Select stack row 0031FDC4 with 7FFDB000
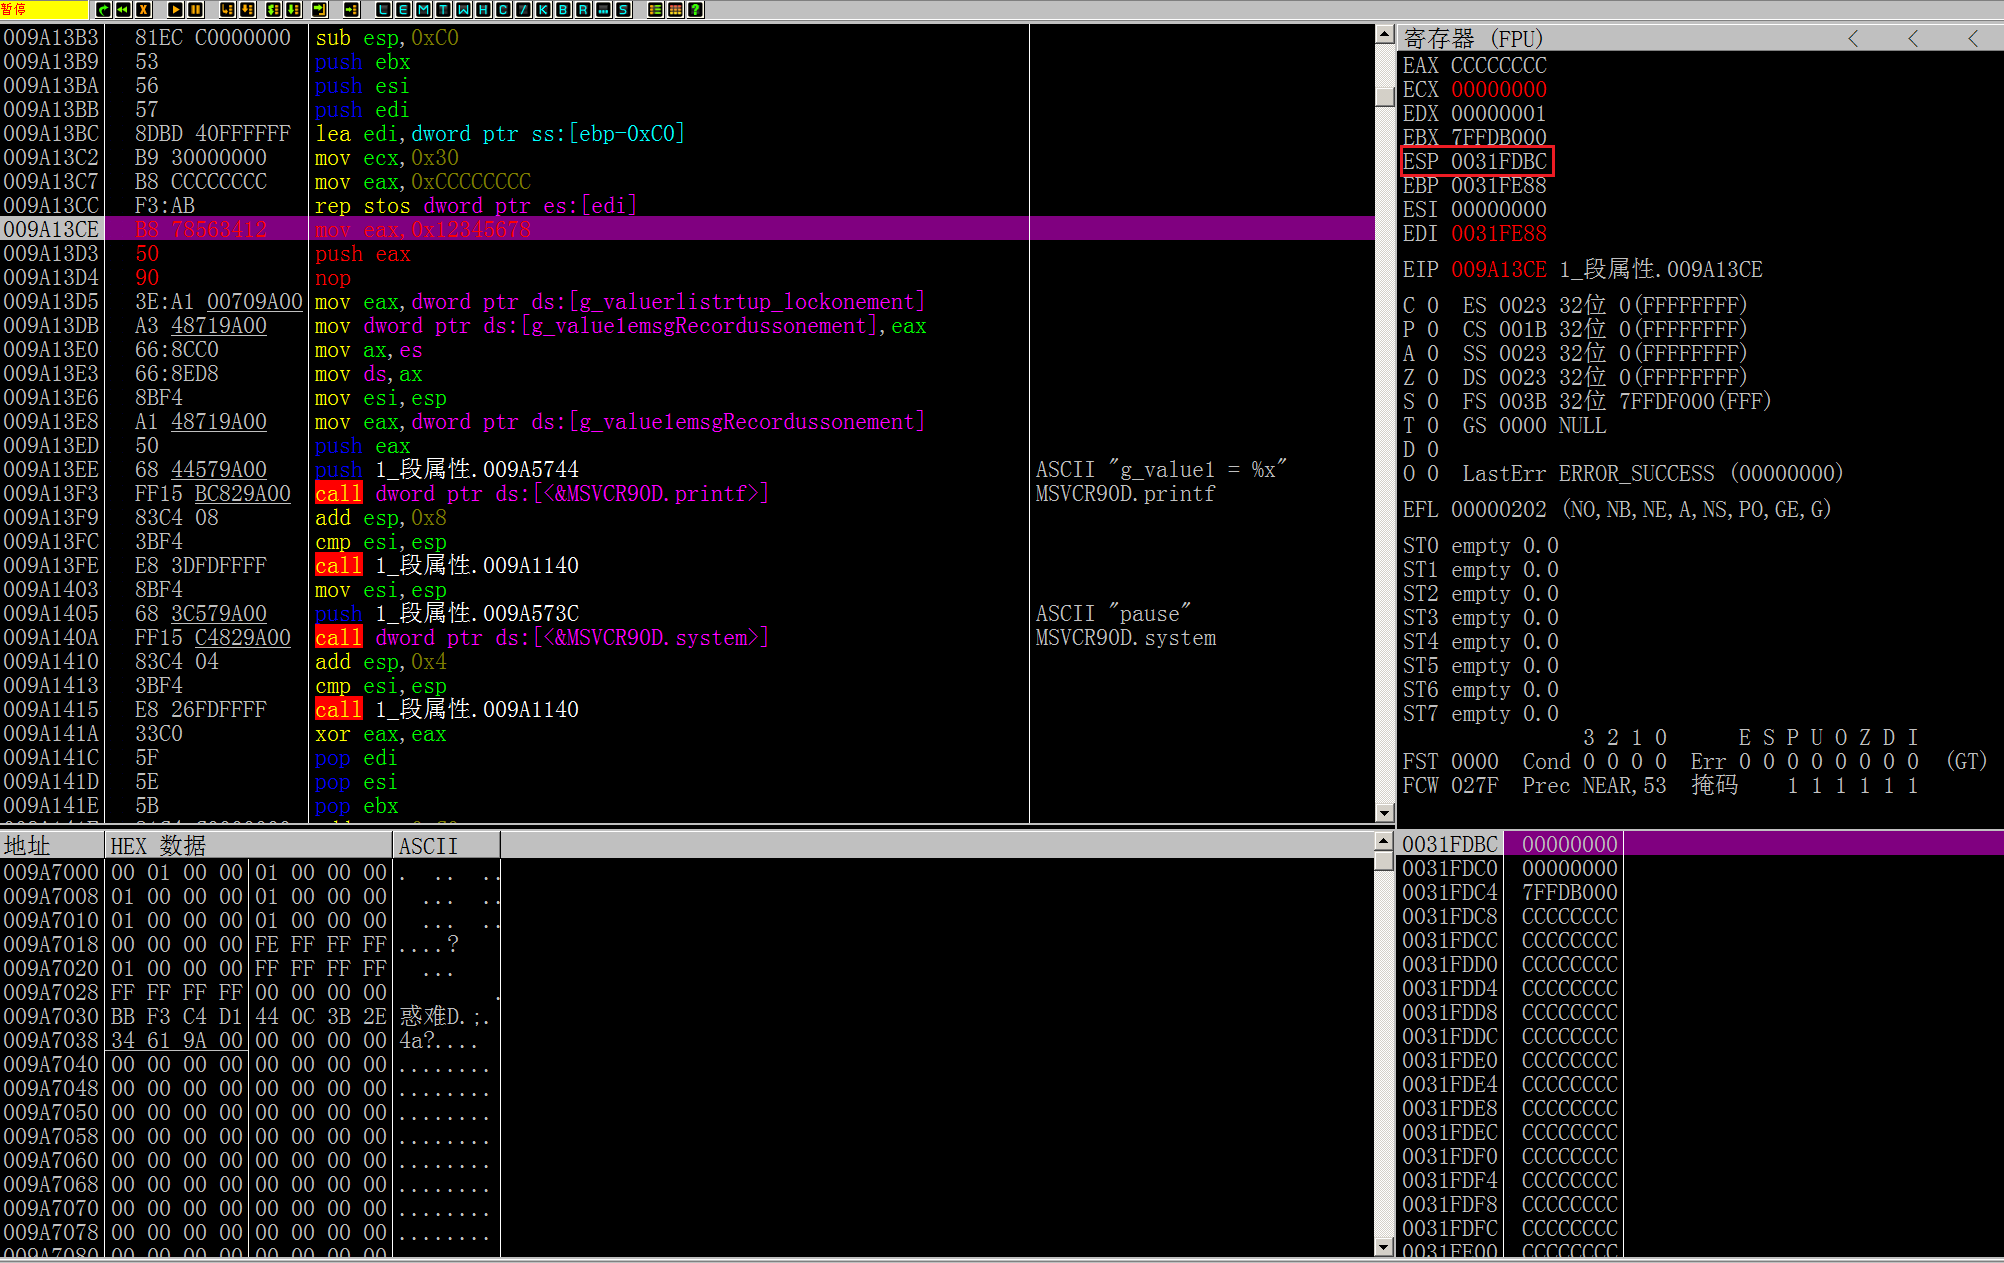 point(1700,892)
